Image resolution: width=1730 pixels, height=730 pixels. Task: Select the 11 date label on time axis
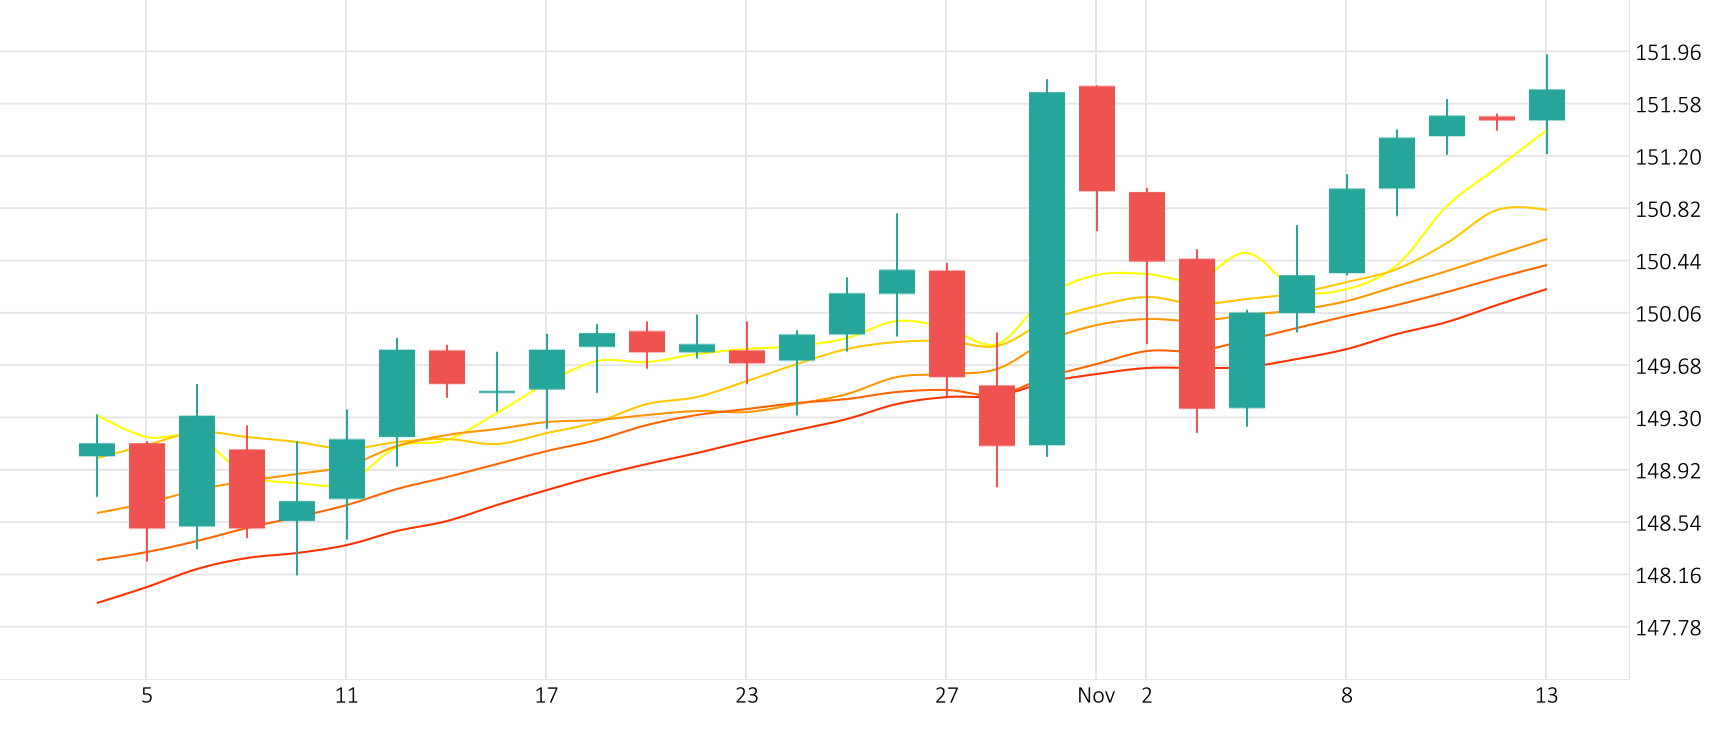click(346, 696)
